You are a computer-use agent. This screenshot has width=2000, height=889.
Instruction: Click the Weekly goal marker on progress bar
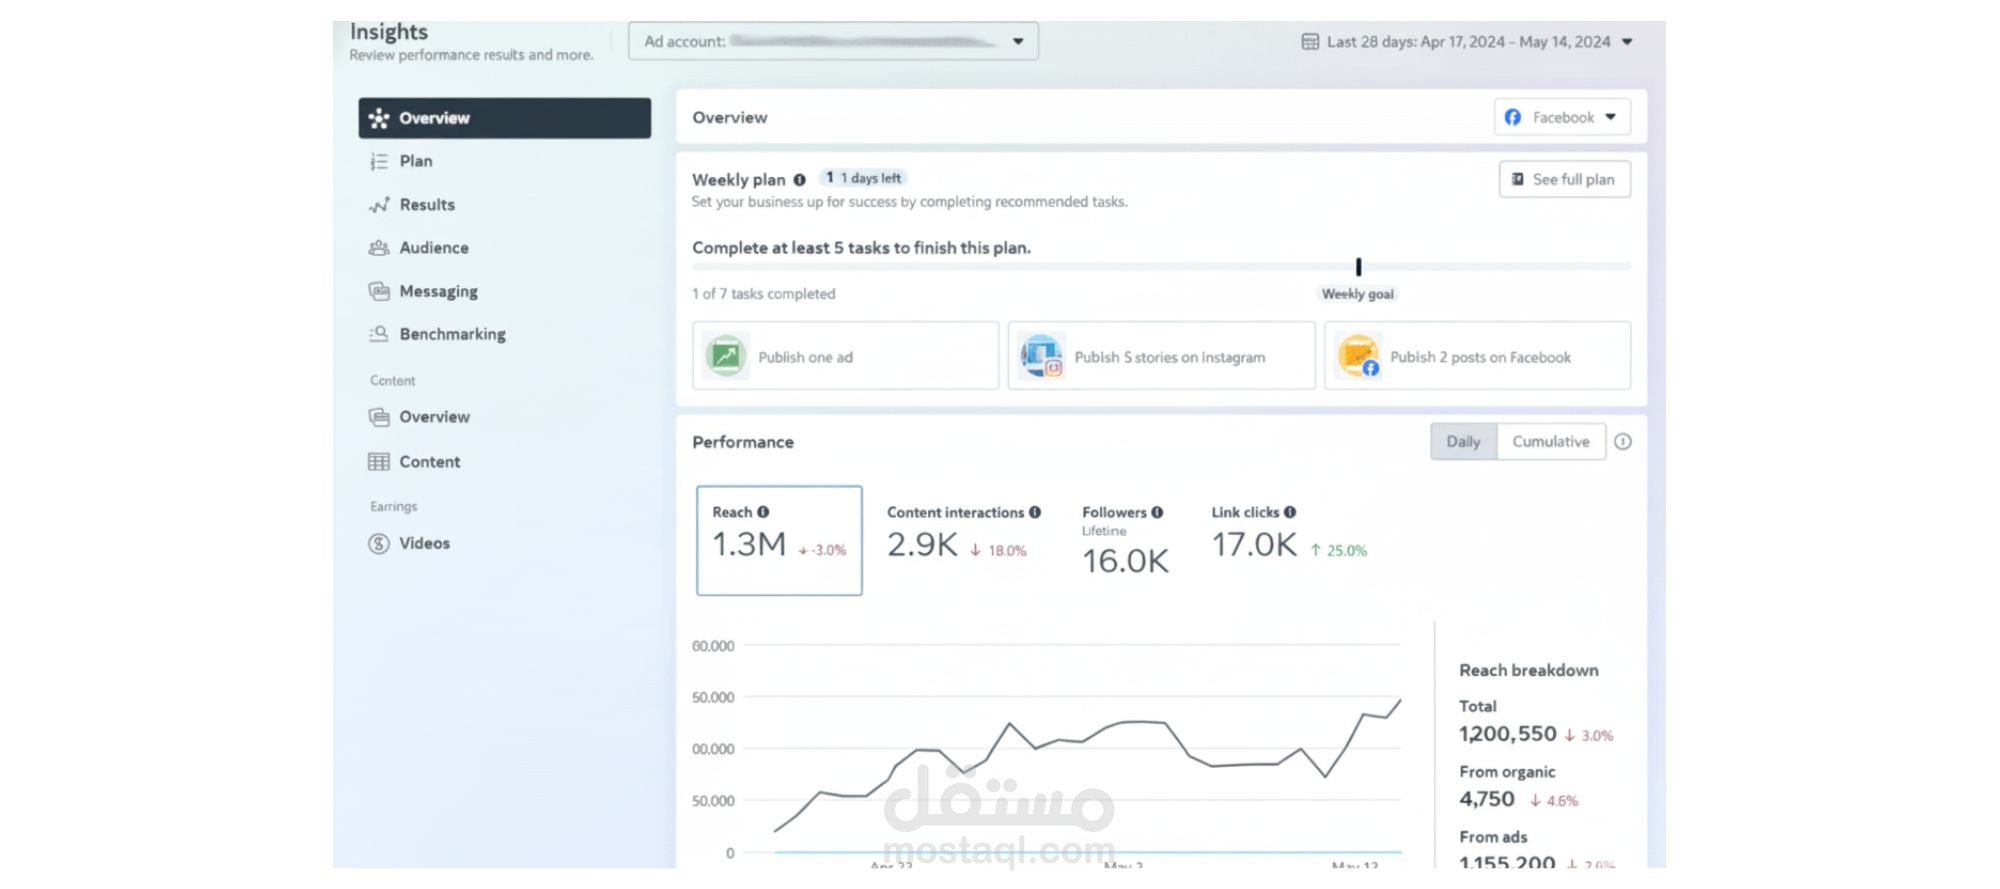pyautogui.click(x=1358, y=267)
